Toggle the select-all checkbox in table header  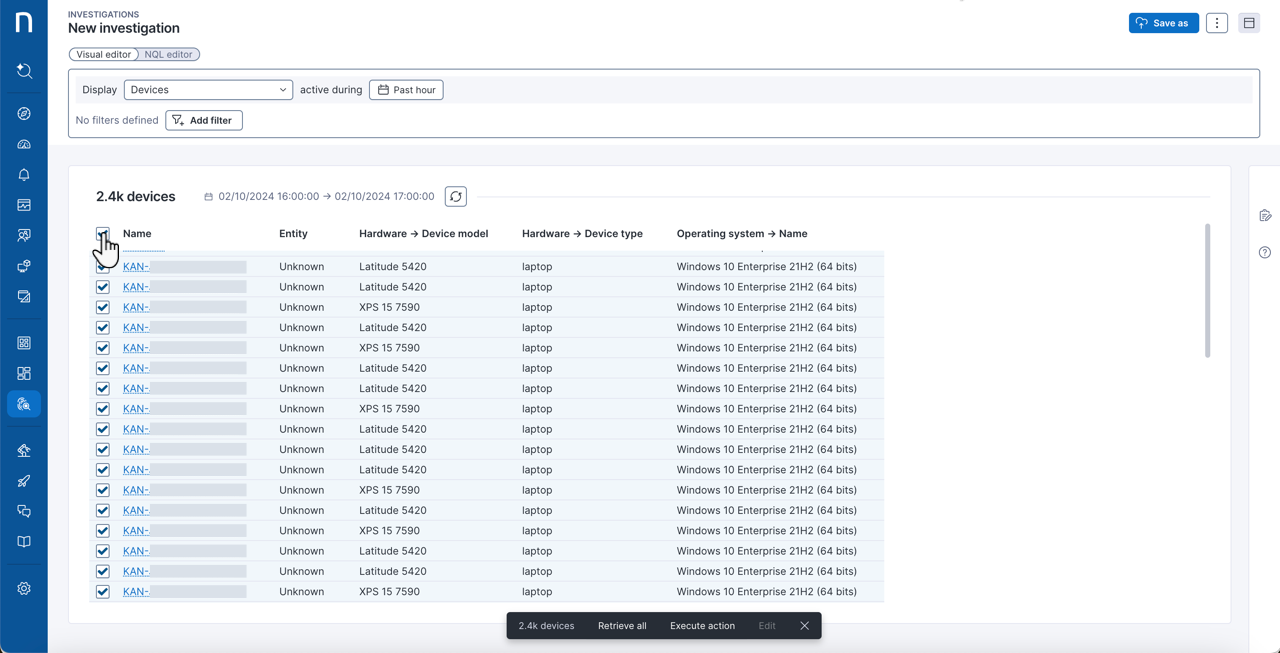pyautogui.click(x=103, y=234)
